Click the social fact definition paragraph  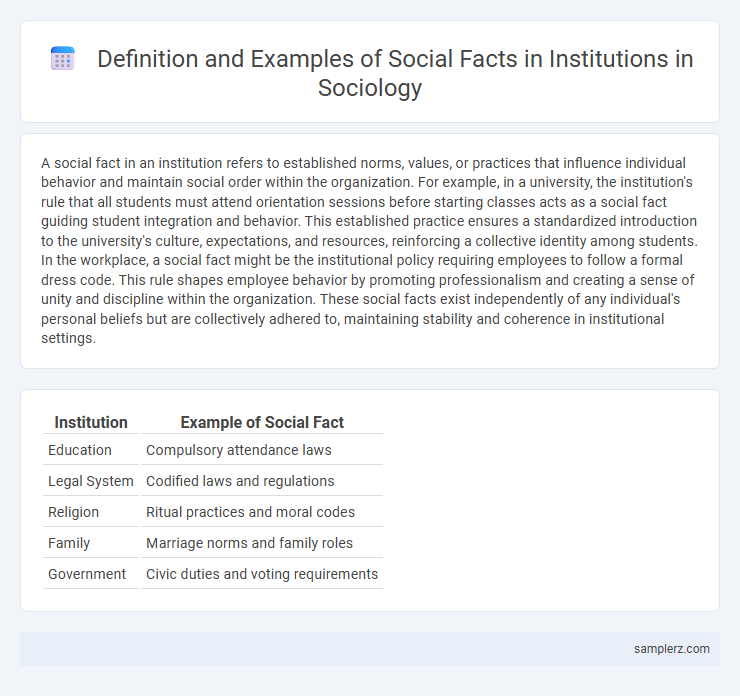[370, 251]
